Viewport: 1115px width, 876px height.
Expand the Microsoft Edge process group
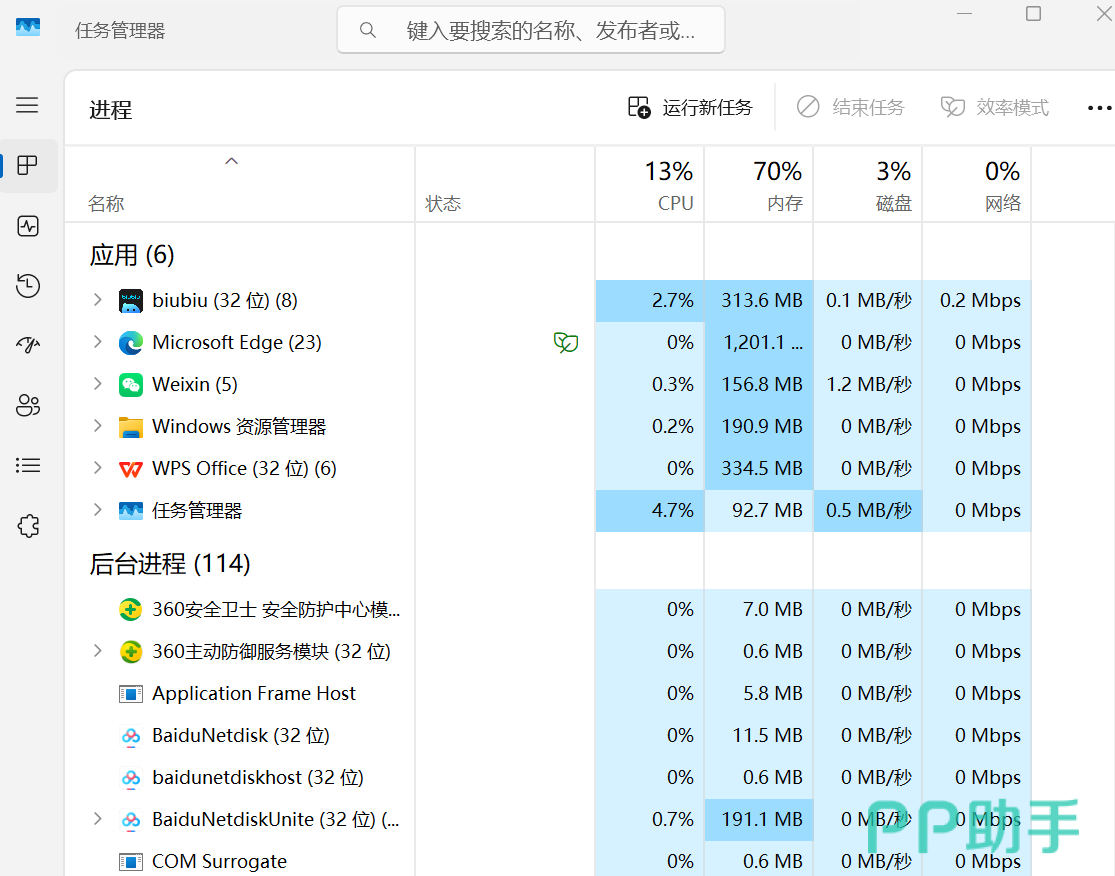(x=97, y=342)
